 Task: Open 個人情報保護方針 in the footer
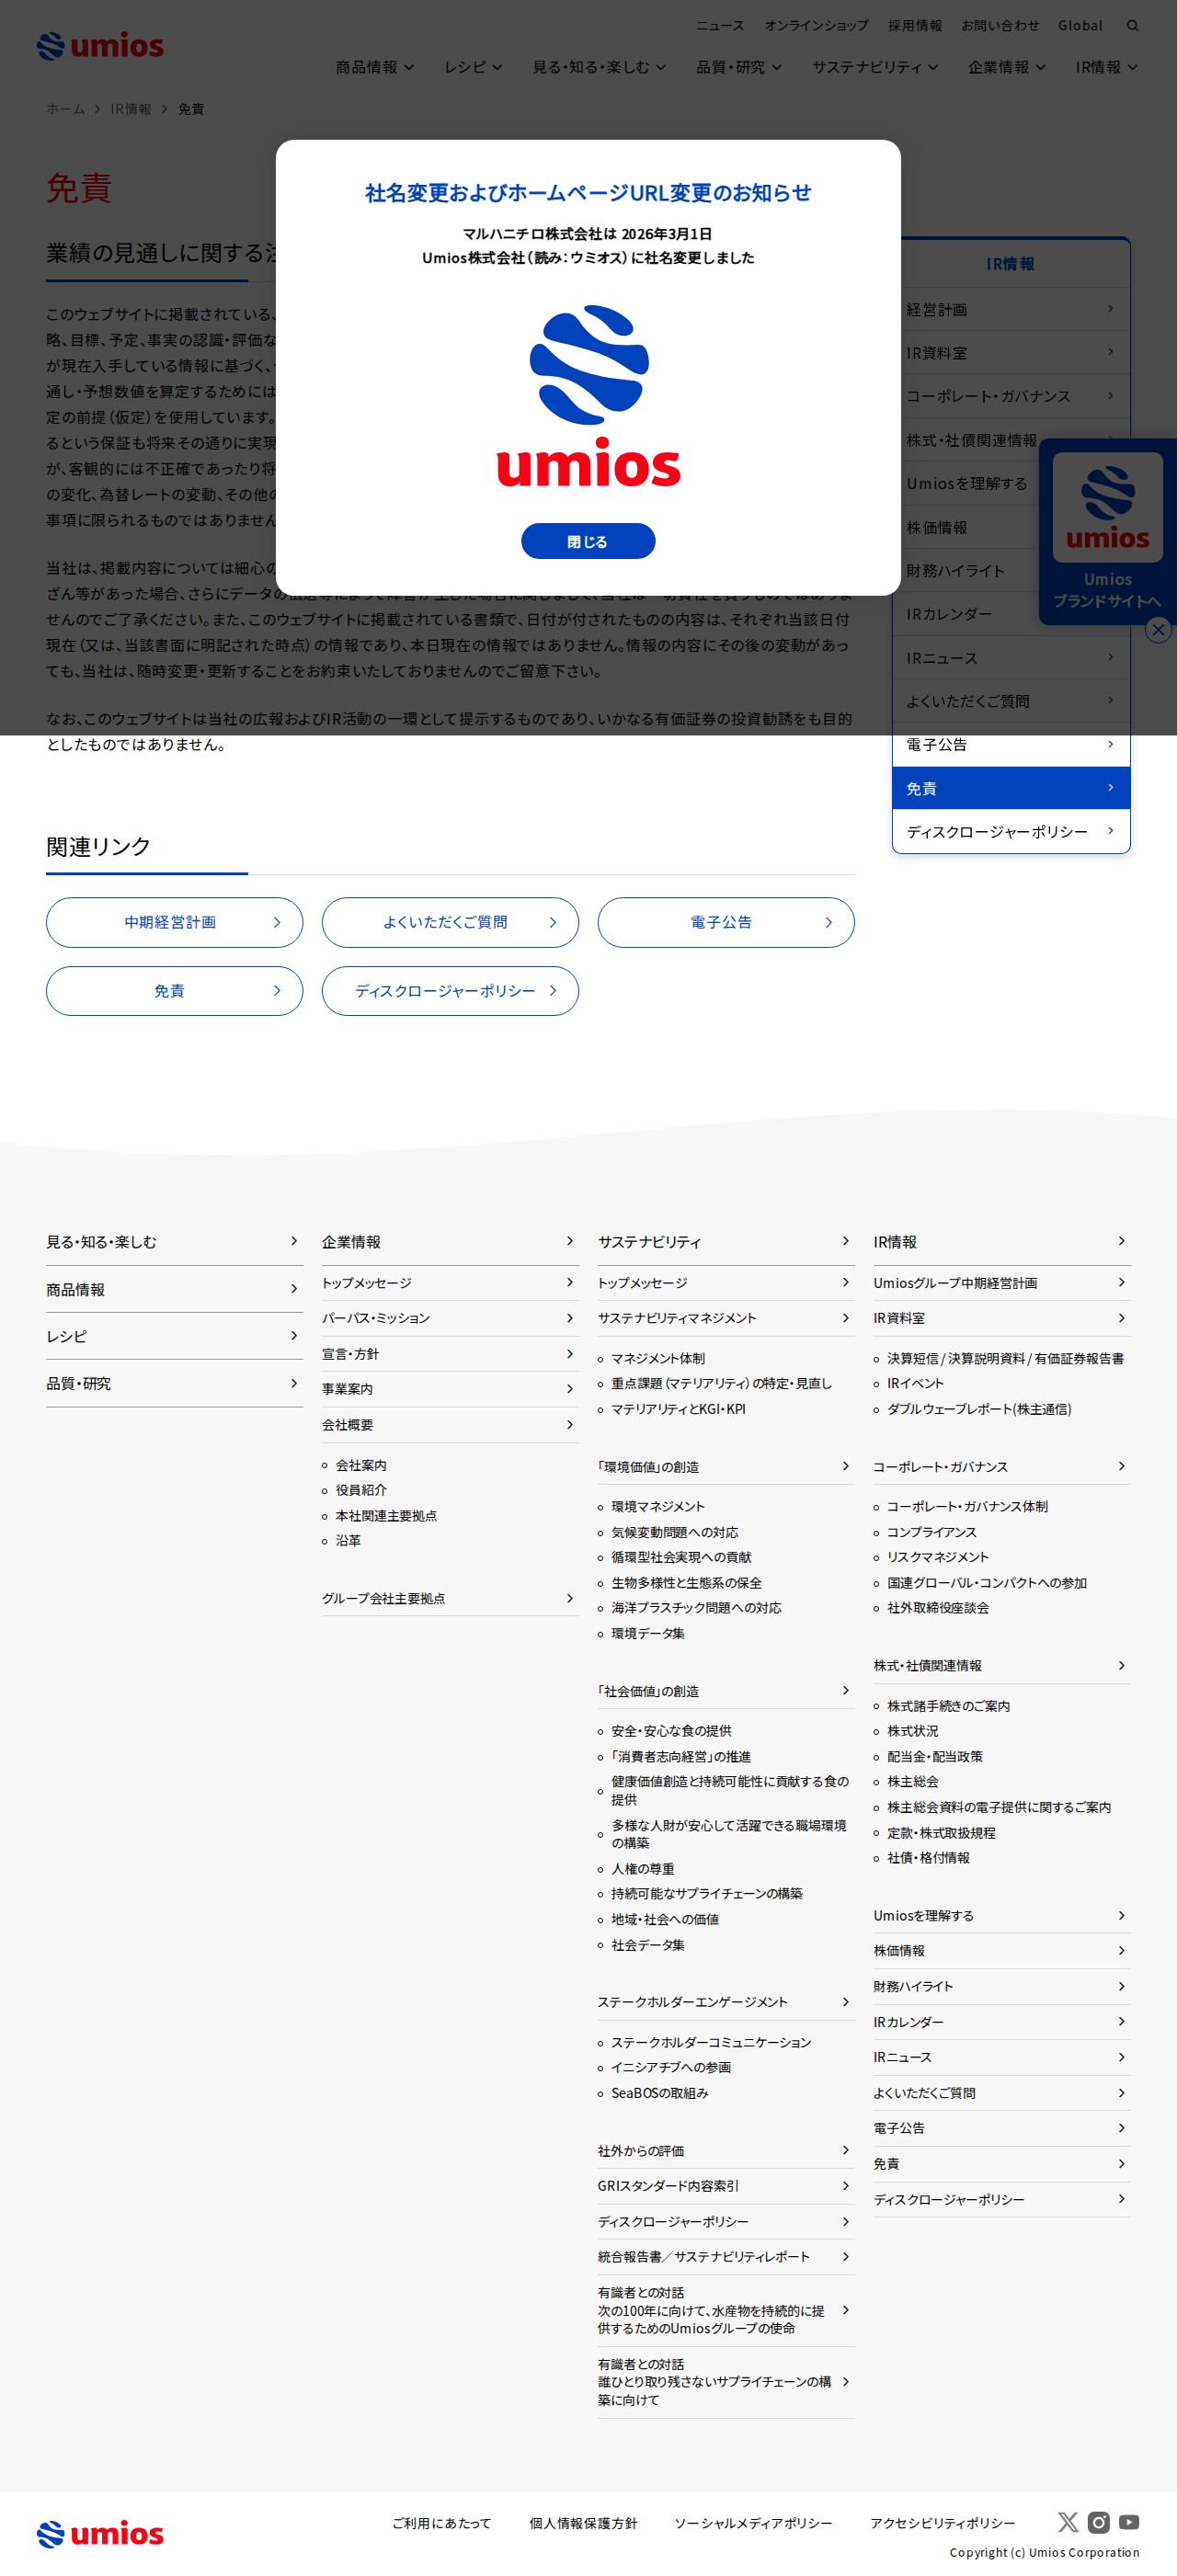coord(583,2523)
